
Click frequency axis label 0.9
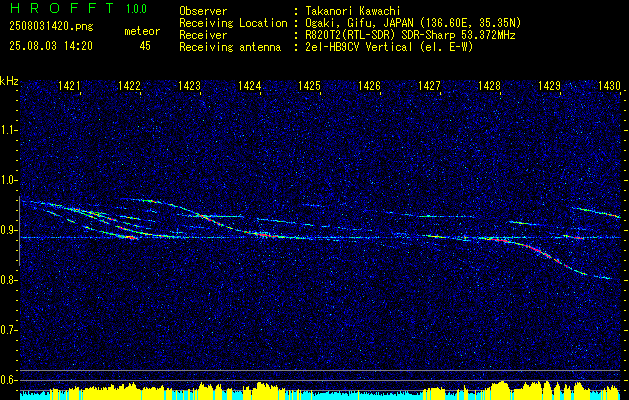point(8,230)
